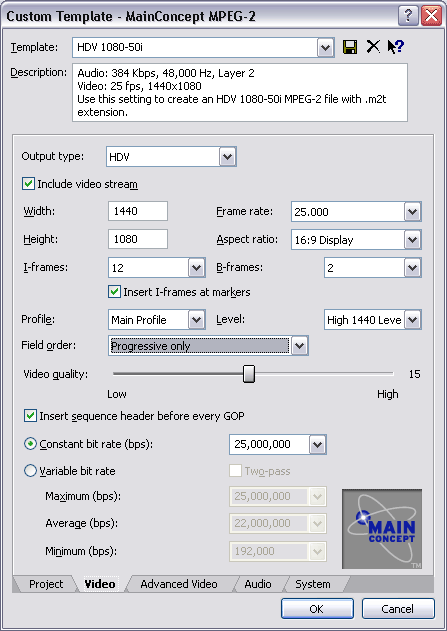Click the OK button
This screenshot has height=631, width=447.
pyautogui.click(x=317, y=608)
